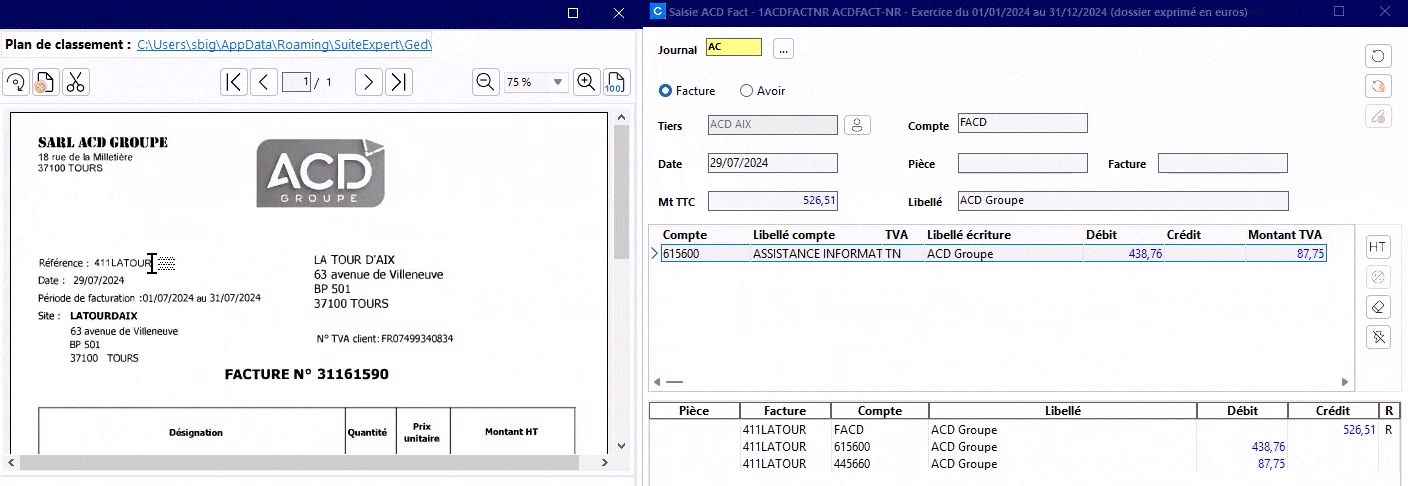This screenshot has width=1408, height=486.
Task: Click the Facture header in summary table
Action: [x=785, y=411]
